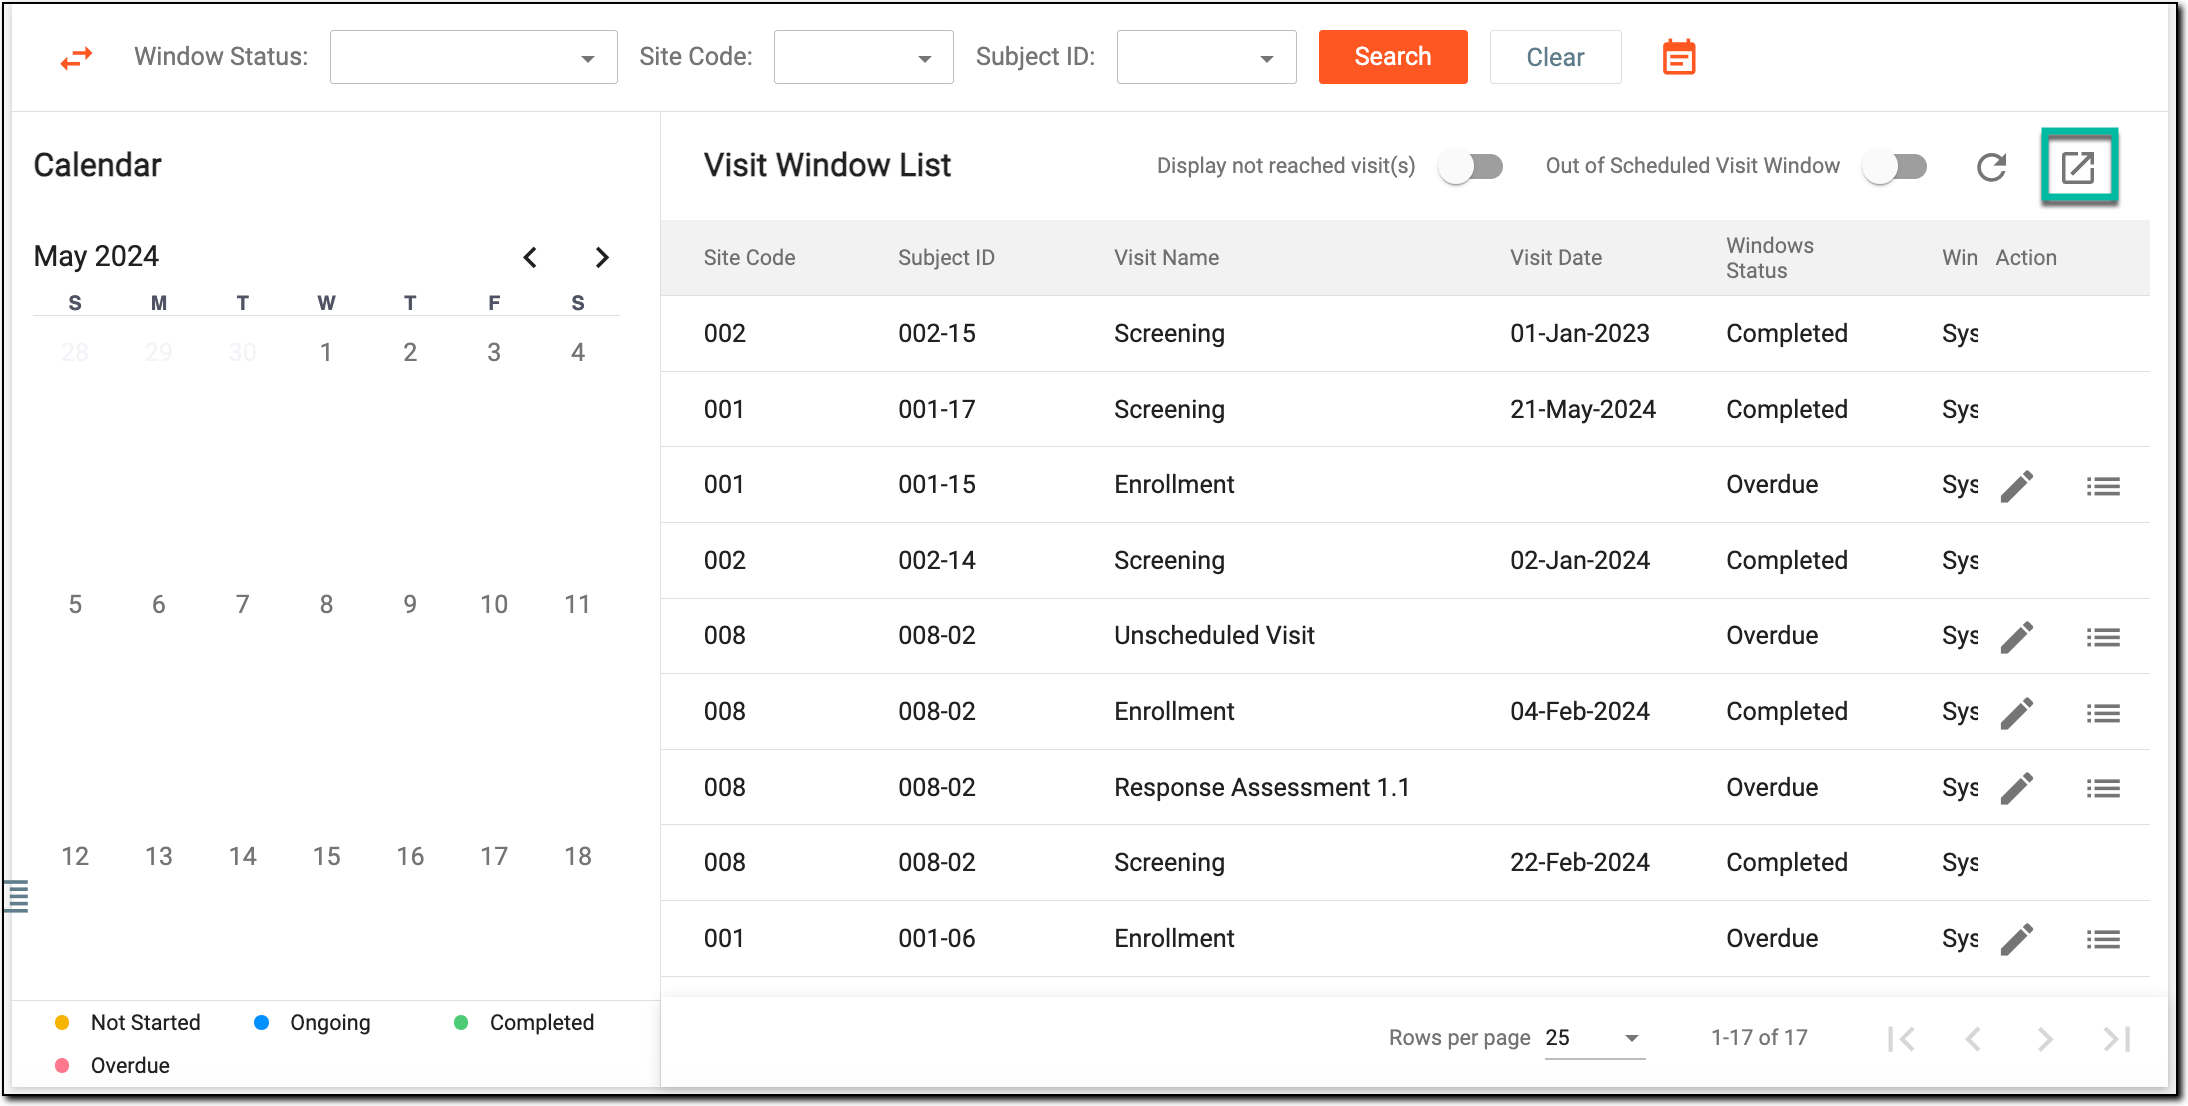Click the Clear button

pyautogui.click(x=1555, y=57)
